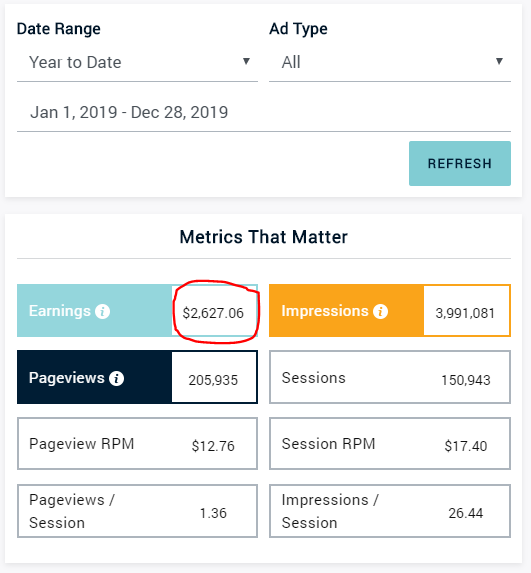
Task: Select the Impressions metric card
Action: coord(390,311)
